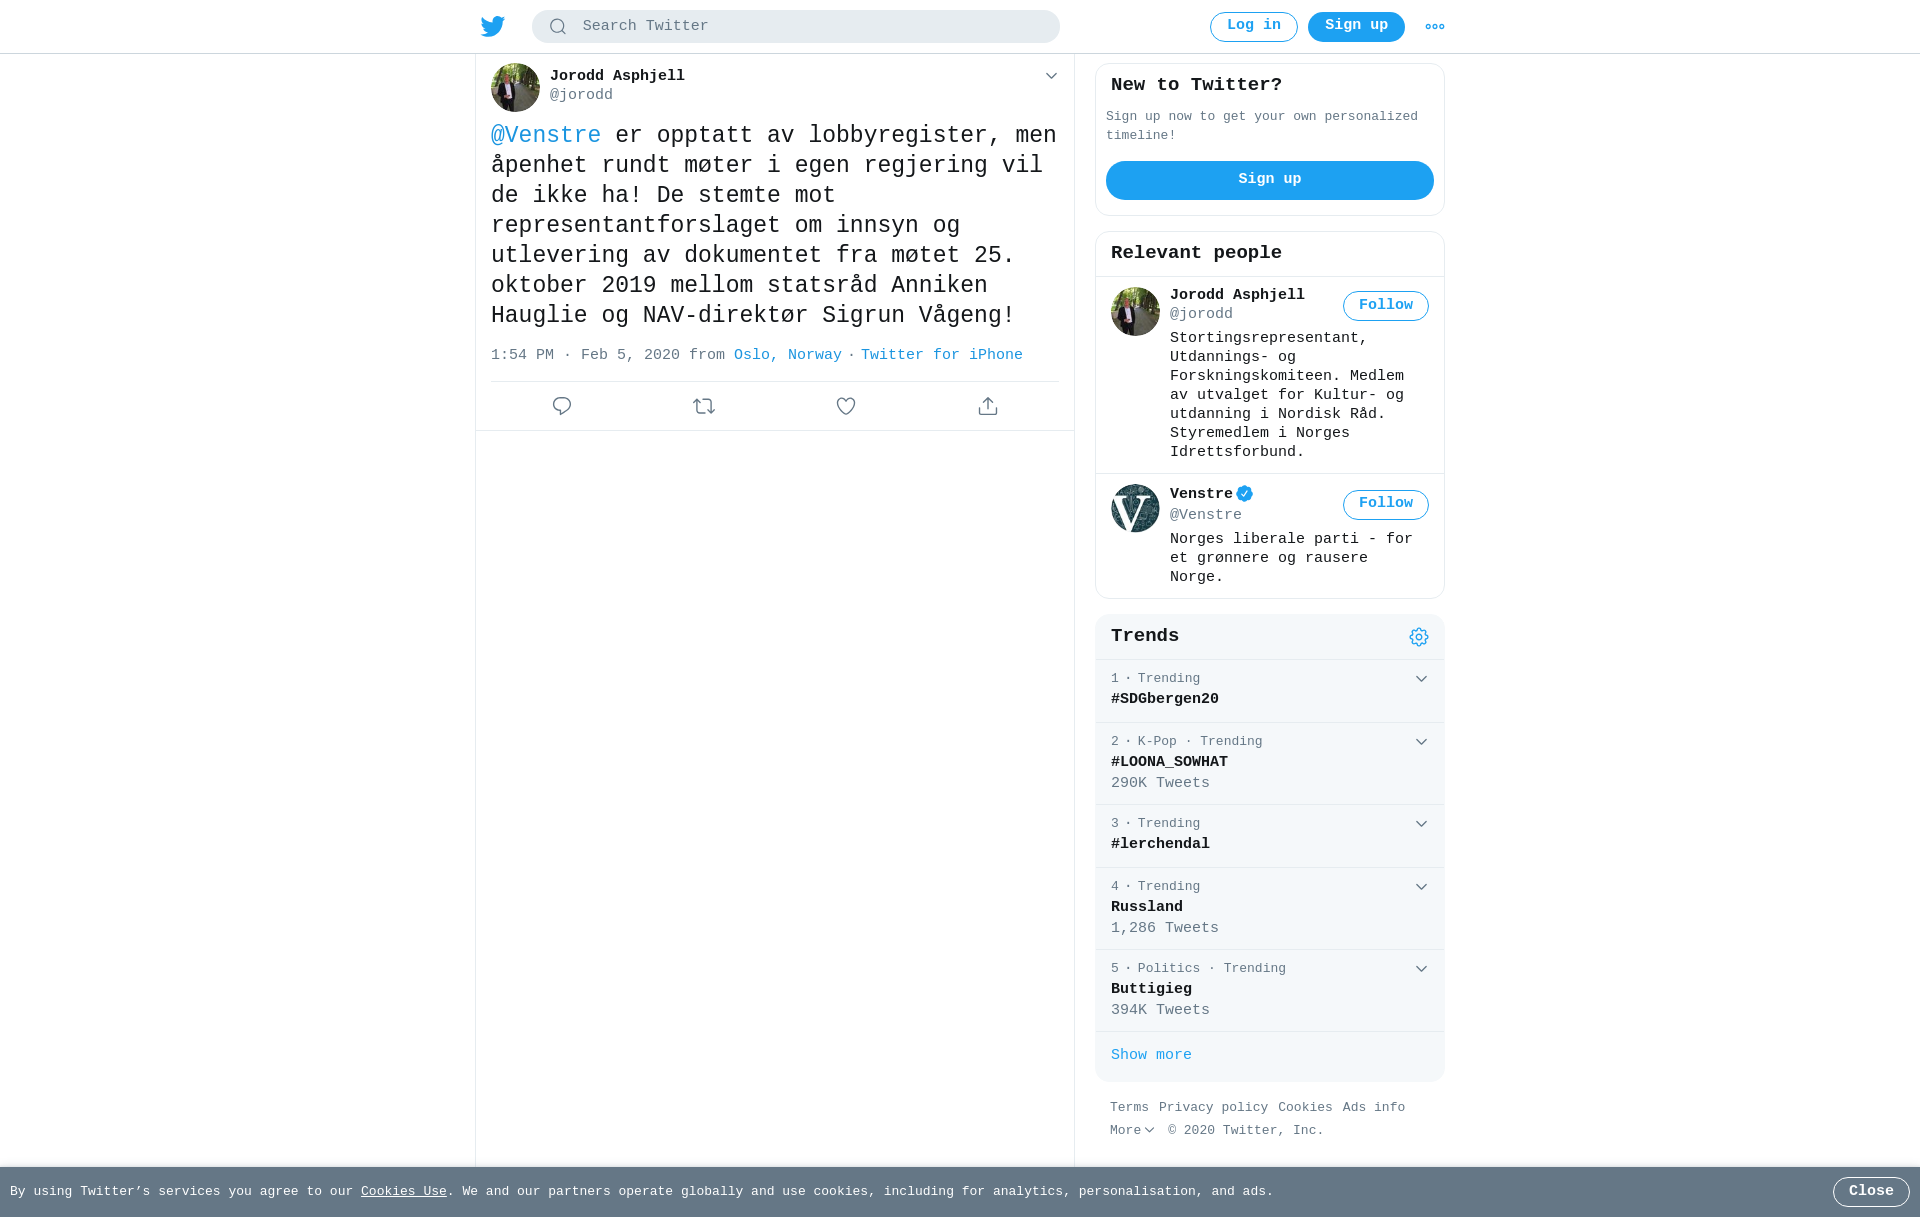Screen dimensions: 1920x1217
Task: Click the Twitter bird logo
Action: point(493,27)
